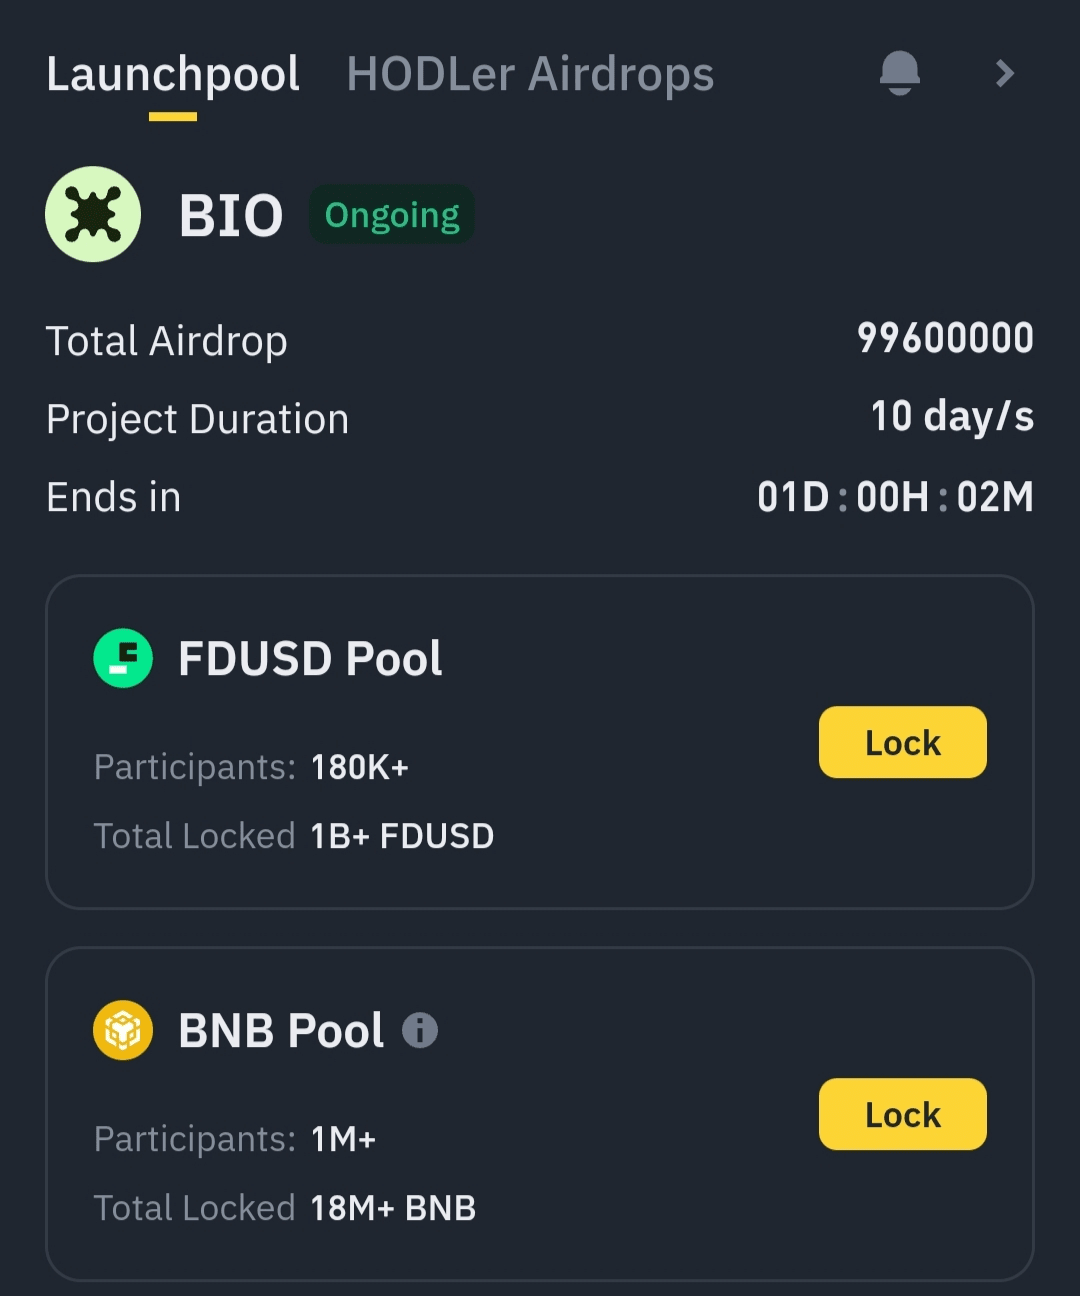The height and width of the screenshot is (1296, 1080).
Task: Tap the 18M+ BNB total locked
Action: click(x=393, y=1208)
